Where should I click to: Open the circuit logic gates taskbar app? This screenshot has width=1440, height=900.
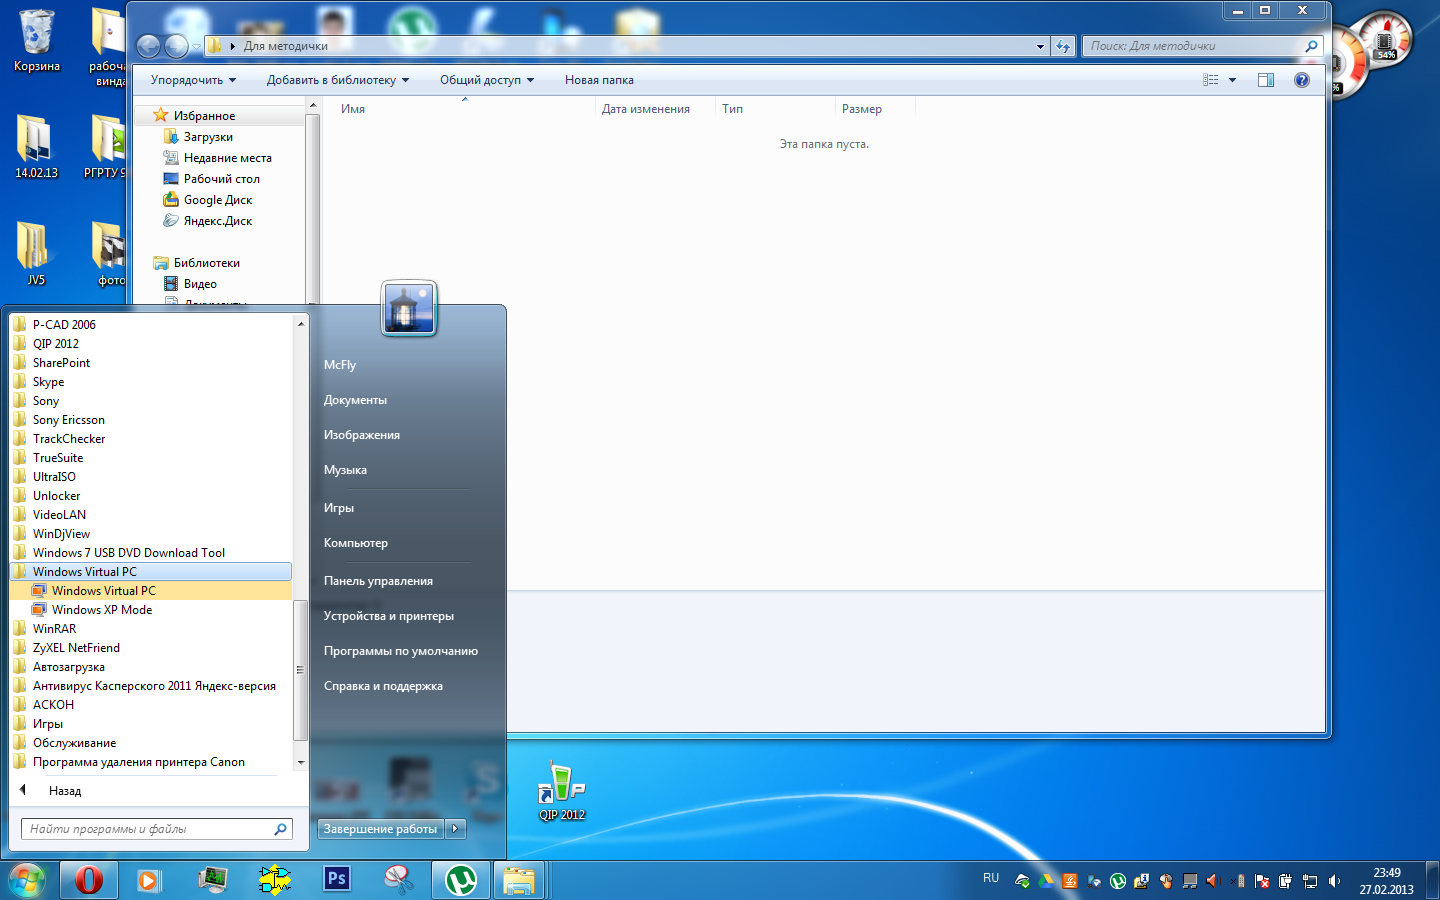tap(274, 880)
